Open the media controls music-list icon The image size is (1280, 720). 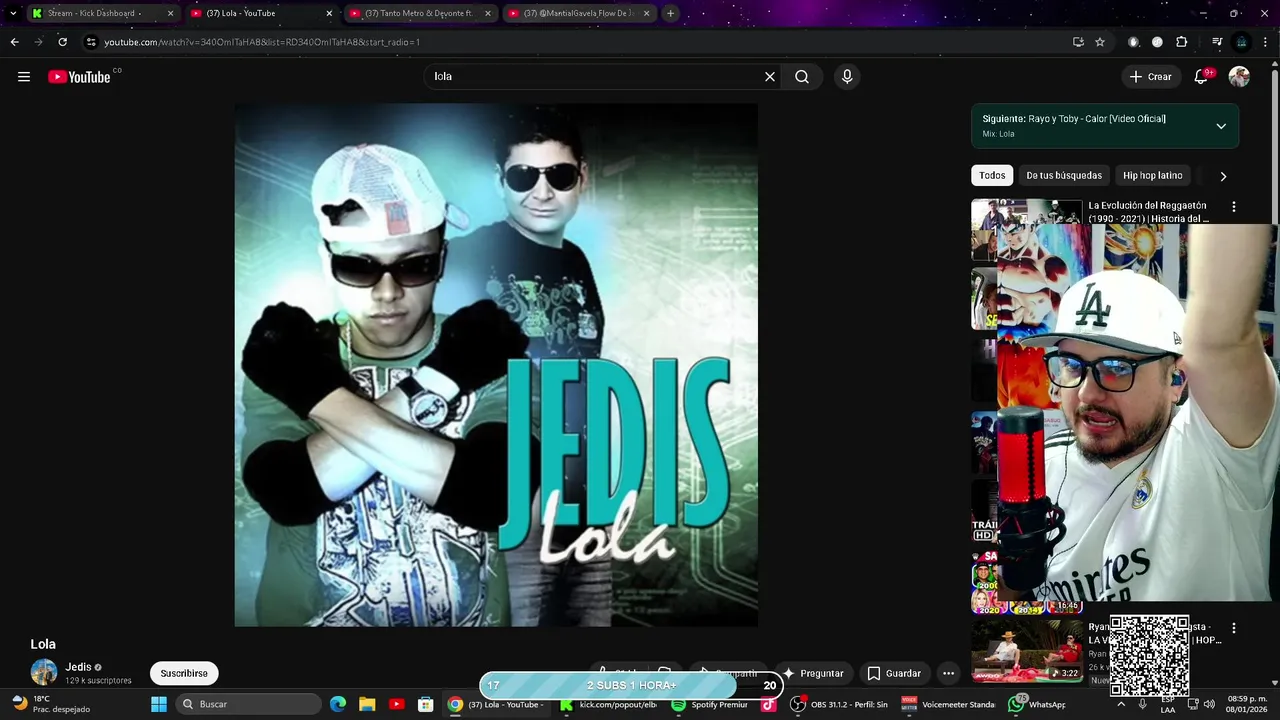pos(1216,42)
